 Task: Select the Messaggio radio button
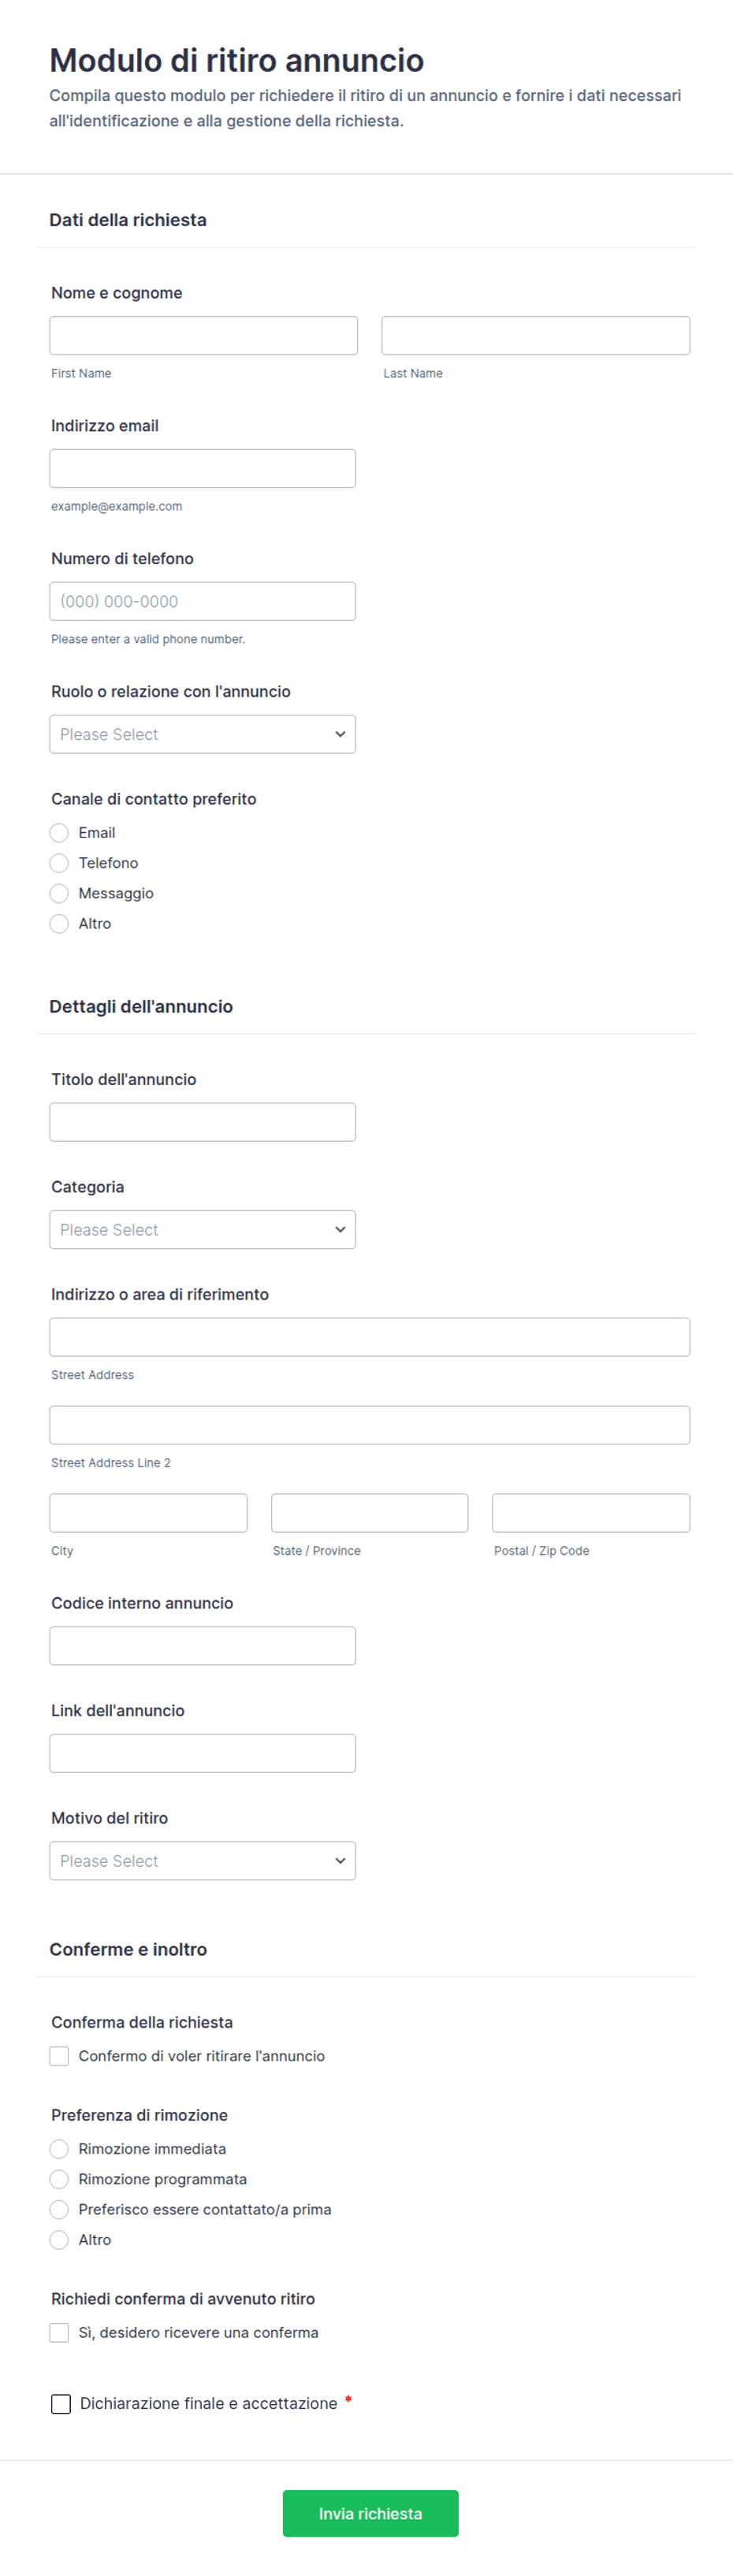(60, 893)
